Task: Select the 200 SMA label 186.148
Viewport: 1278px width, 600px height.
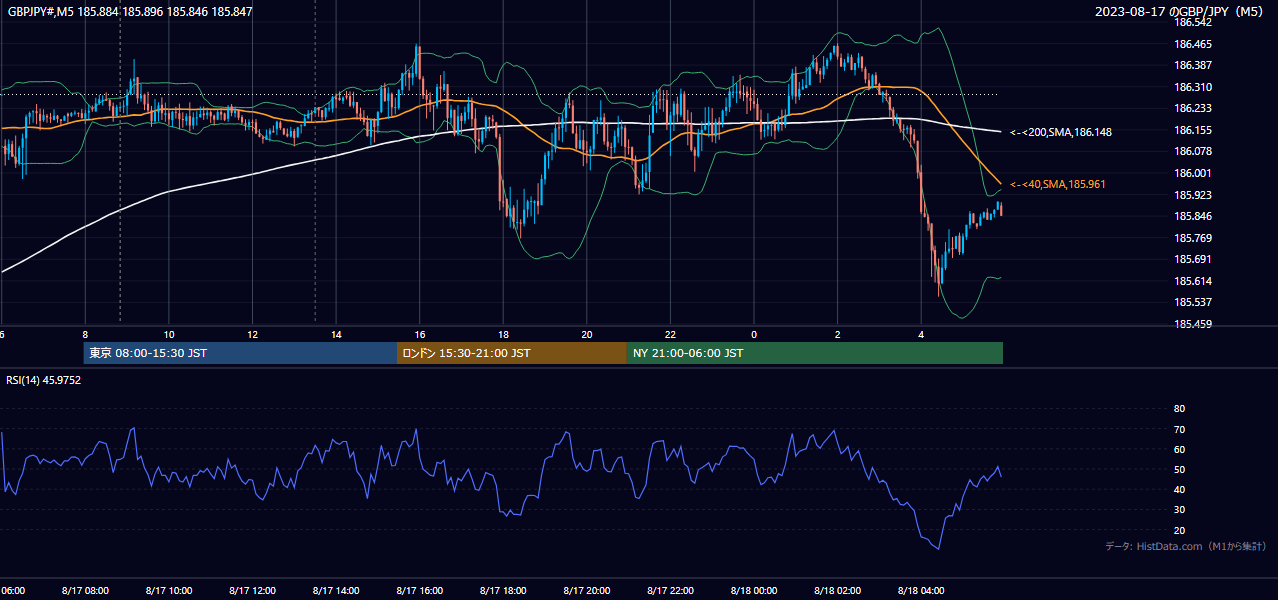Action: coord(1061,132)
